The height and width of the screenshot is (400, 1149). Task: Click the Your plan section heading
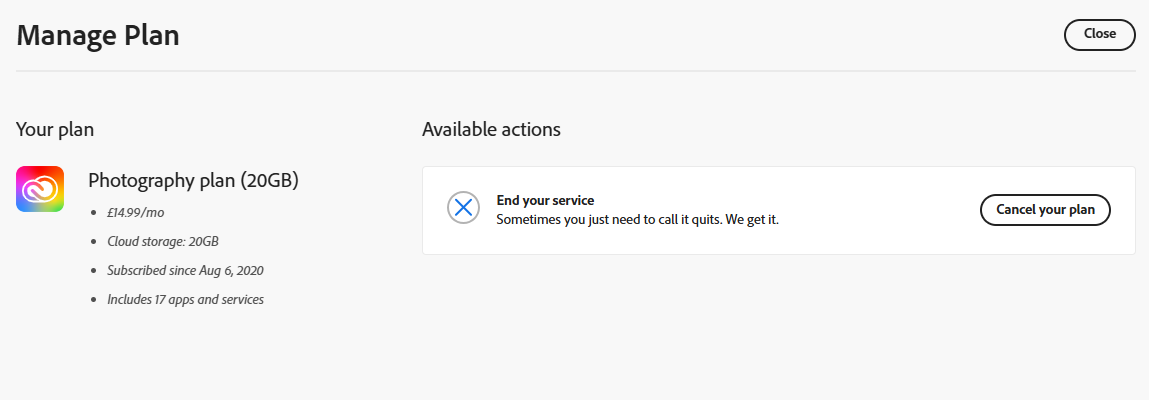coord(55,130)
